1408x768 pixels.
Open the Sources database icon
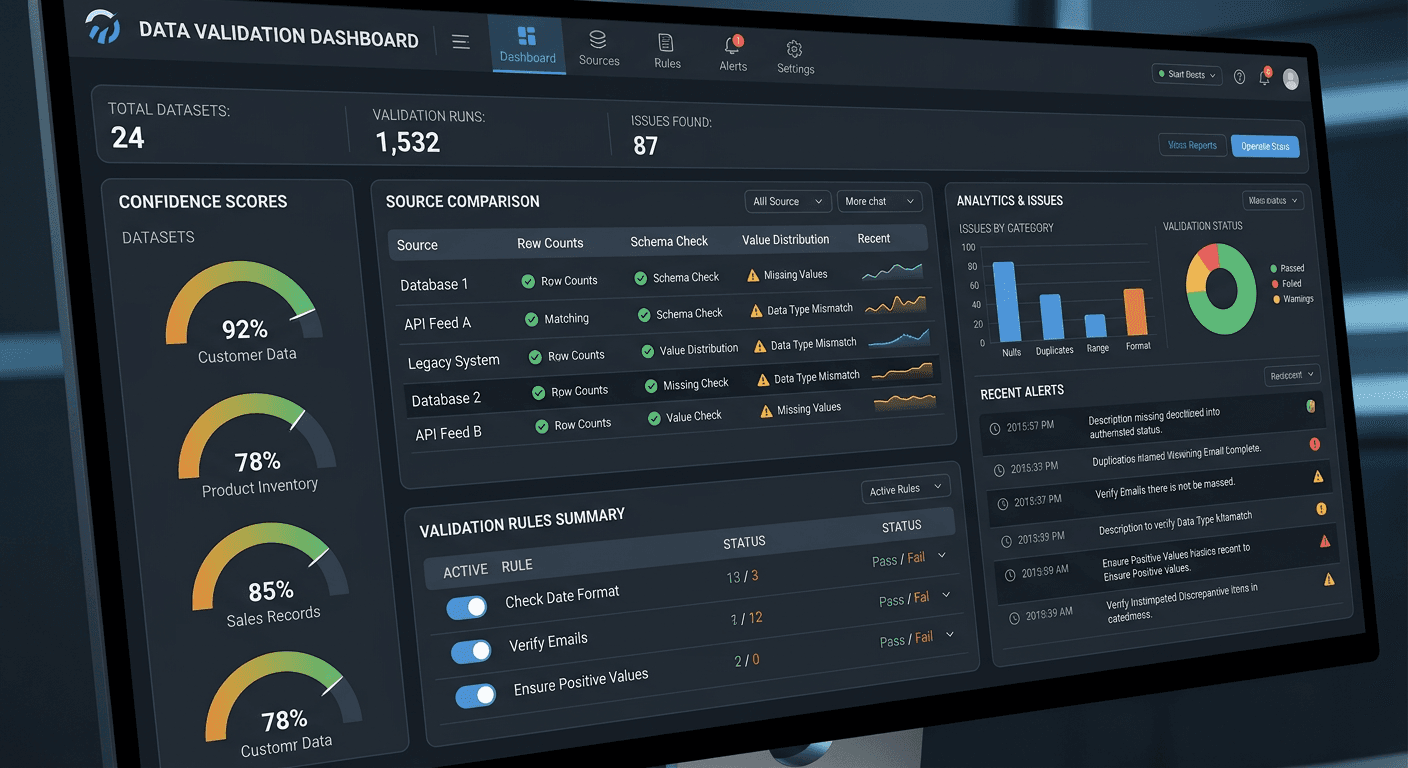598,40
